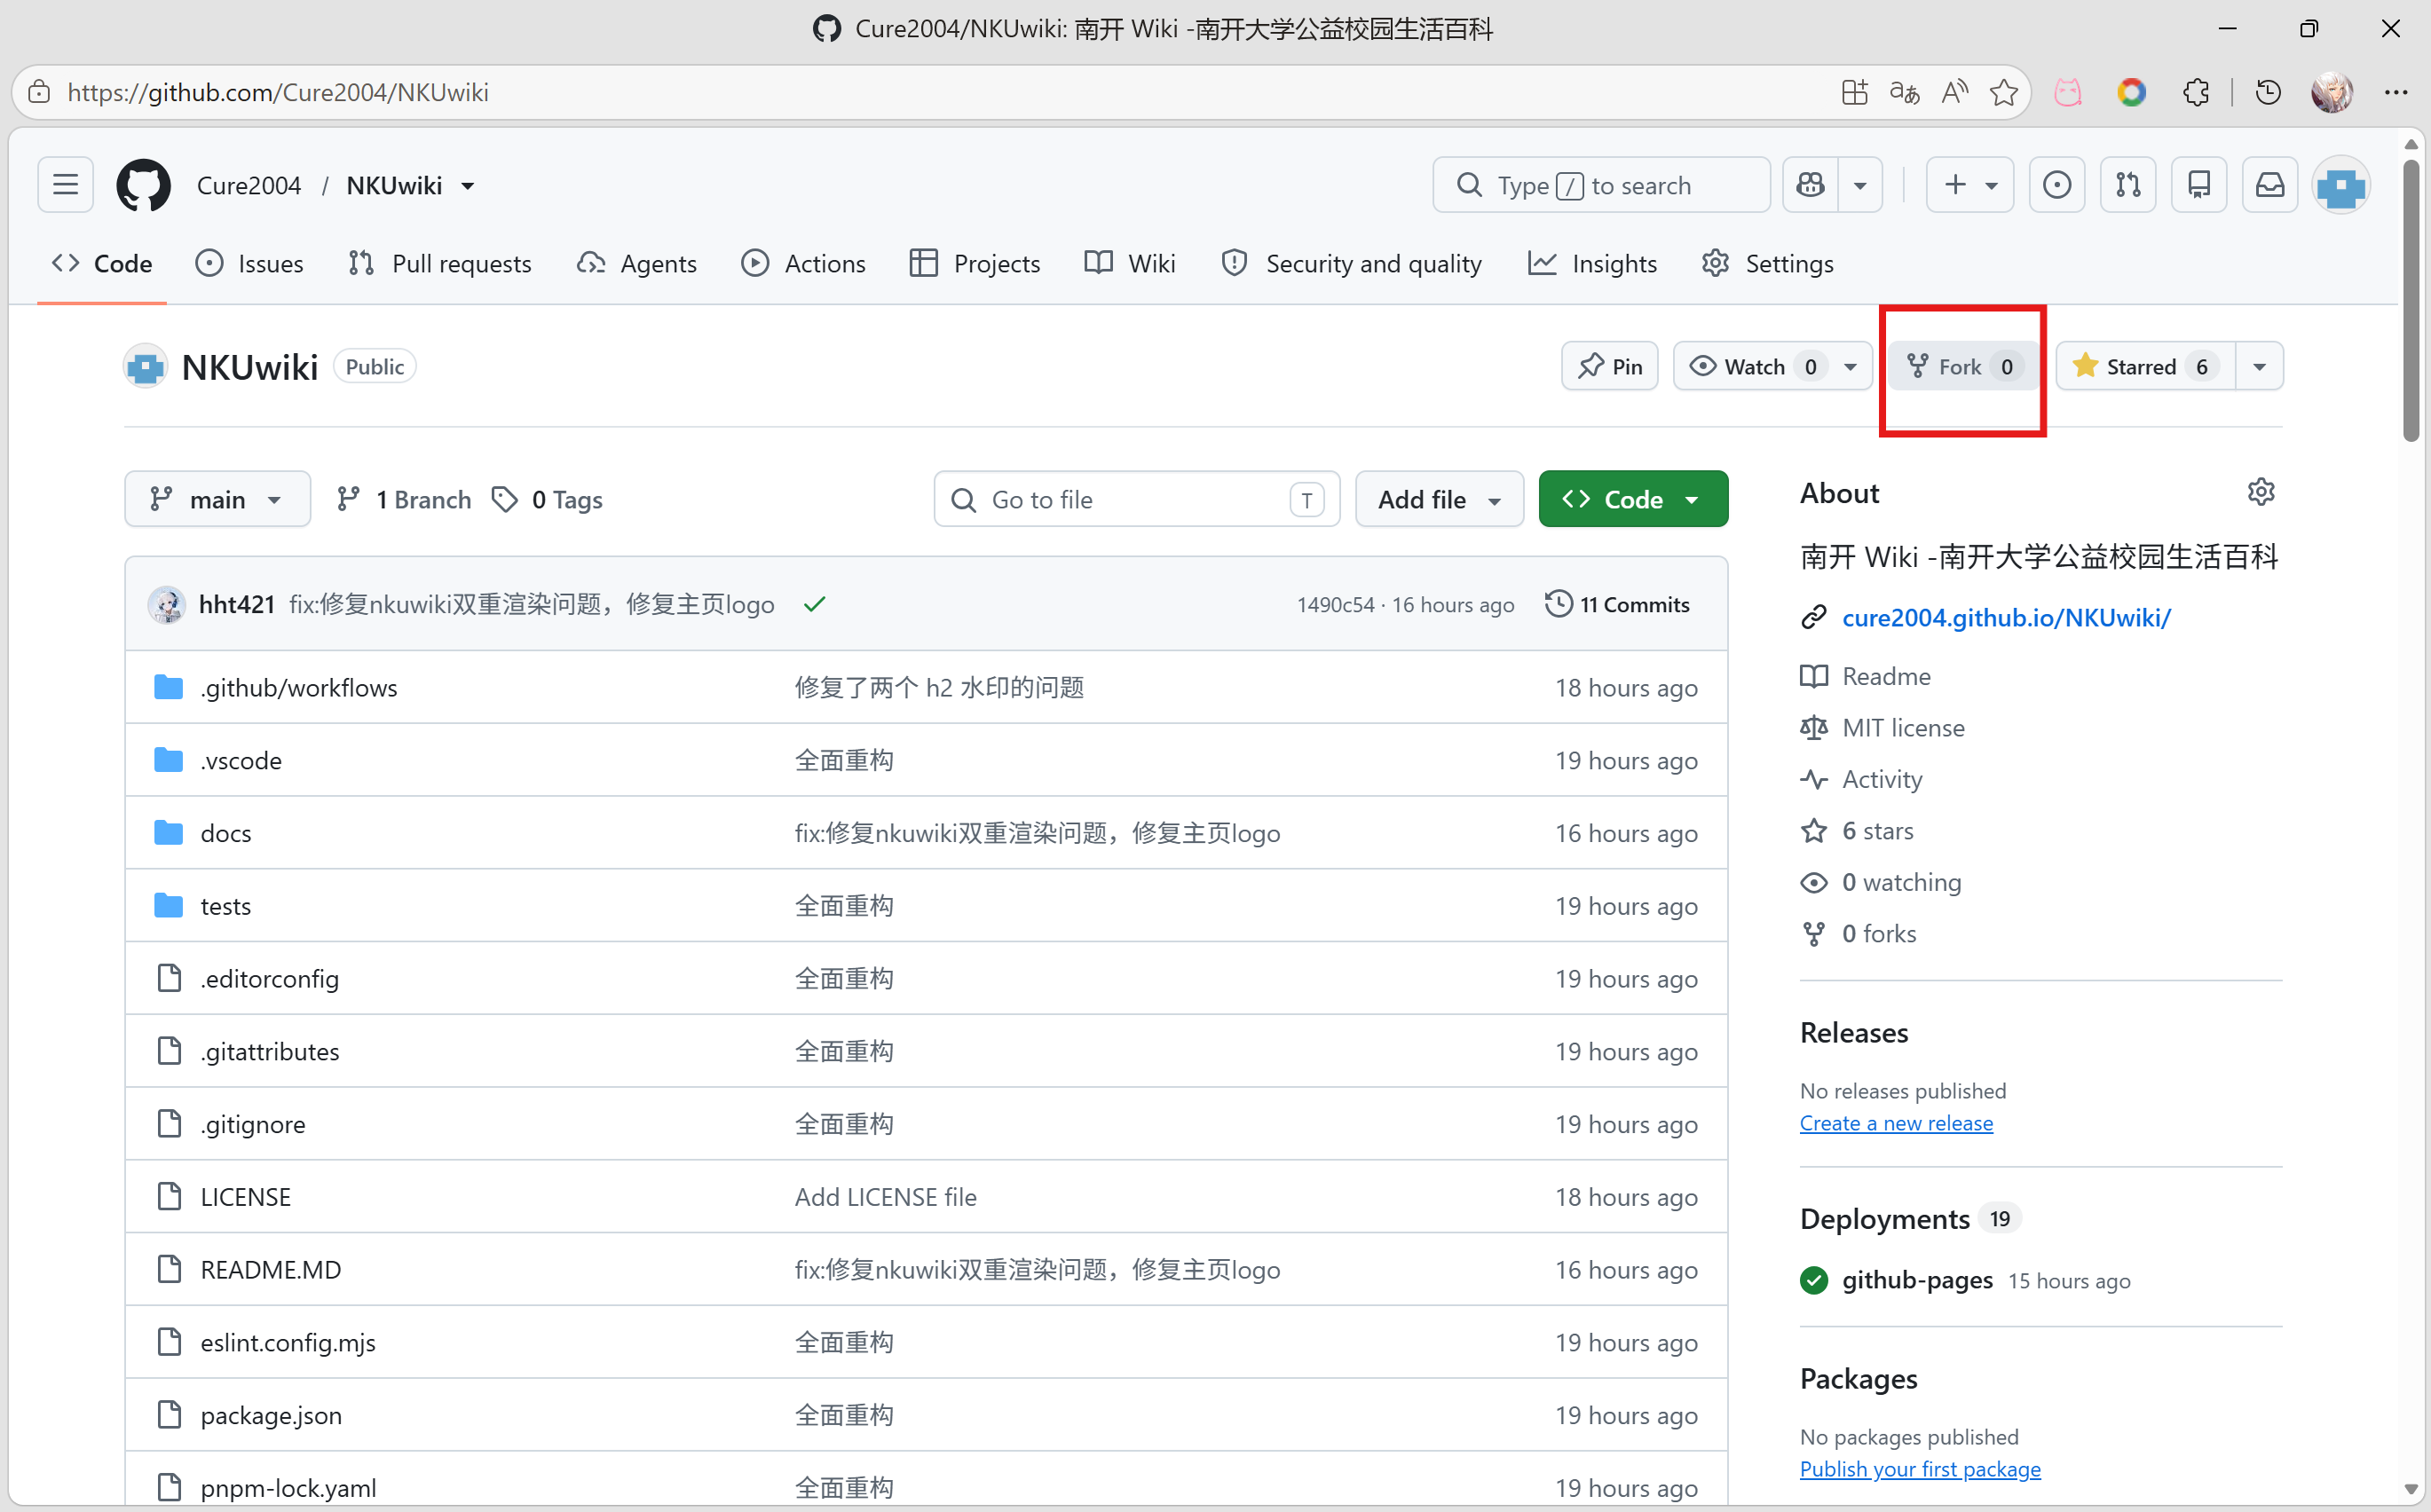
Task: Fork the NKUwiki repository
Action: click(x=1964, y=367)
